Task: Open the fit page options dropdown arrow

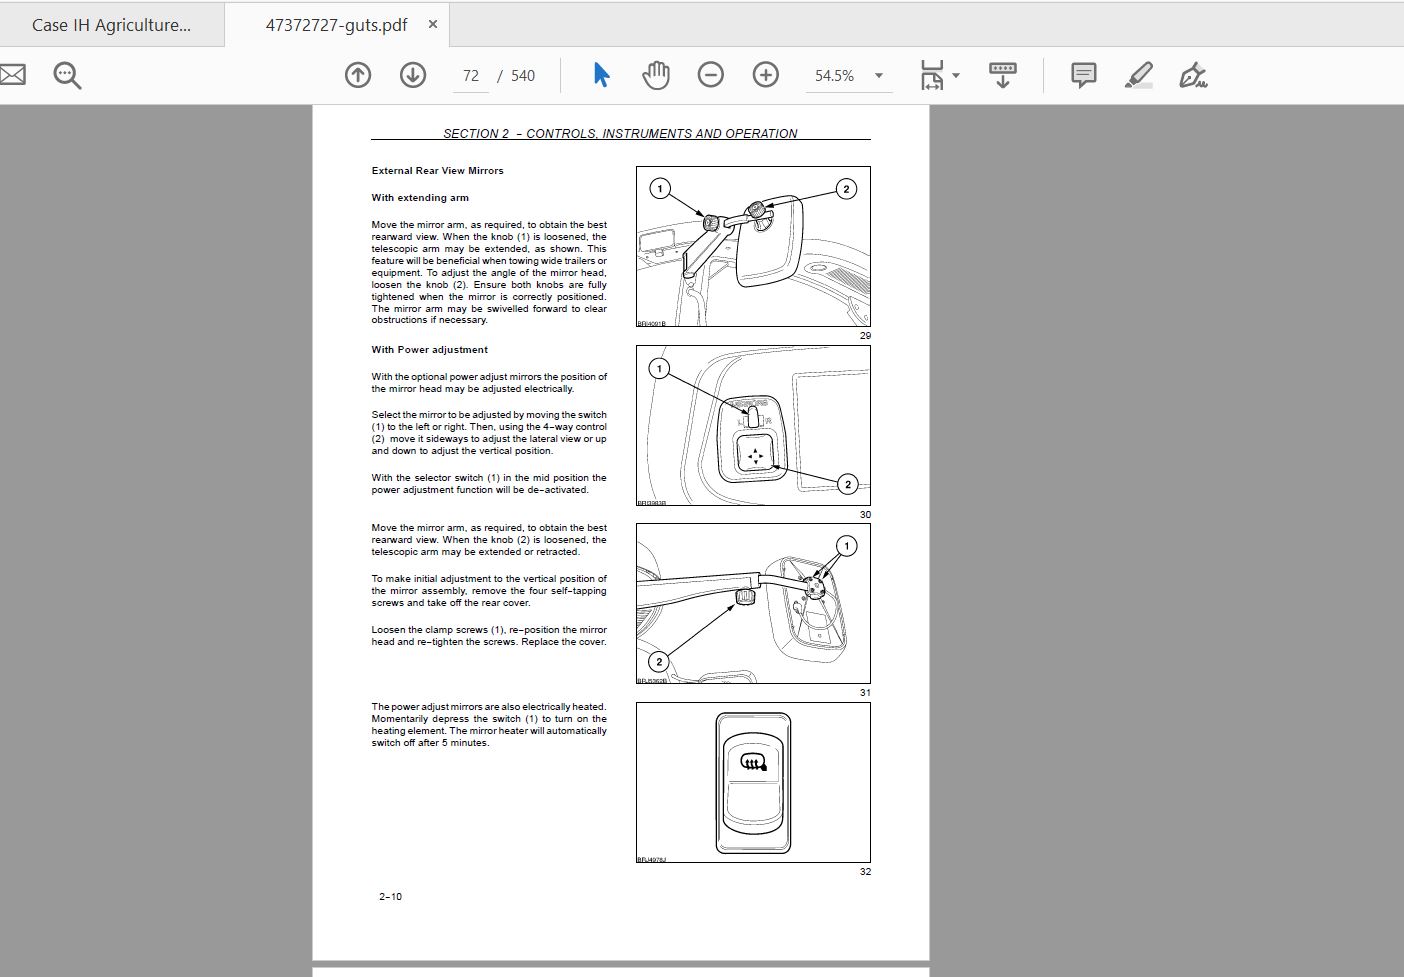Action: 956,76
